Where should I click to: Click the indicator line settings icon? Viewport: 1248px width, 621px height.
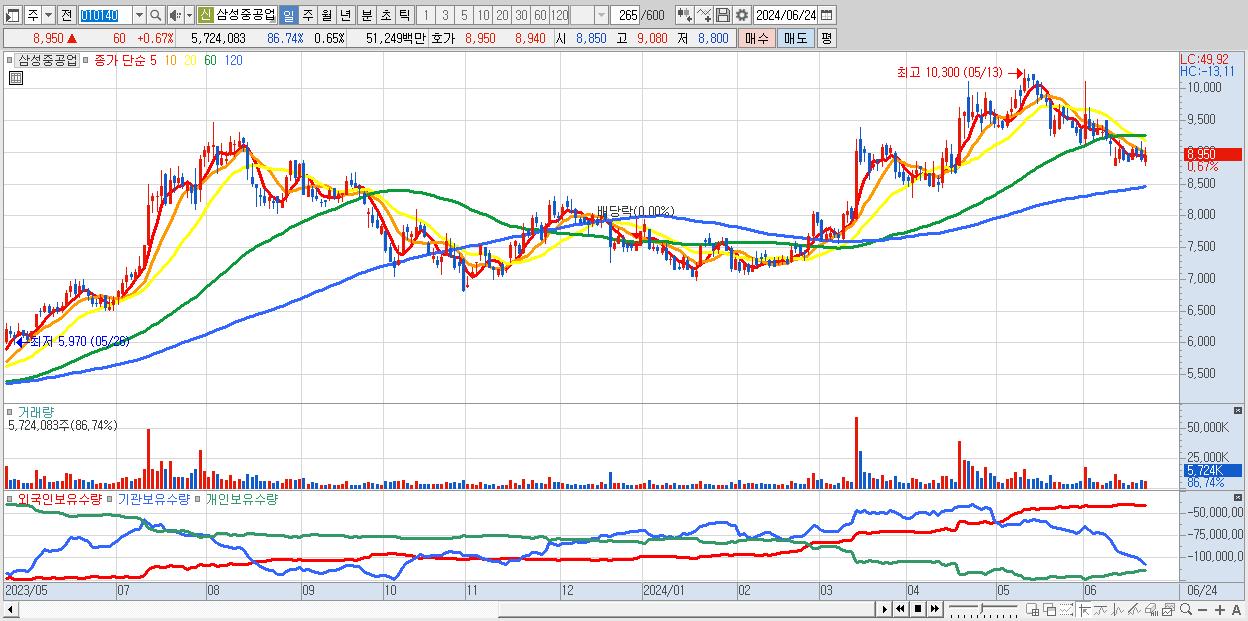click(x=704, y=15)
